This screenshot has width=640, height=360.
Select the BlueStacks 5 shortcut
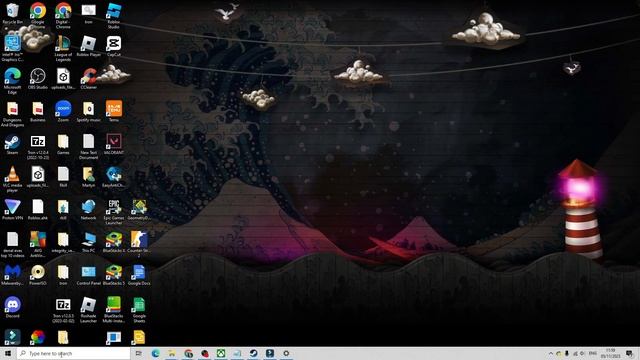click(113, 275)
